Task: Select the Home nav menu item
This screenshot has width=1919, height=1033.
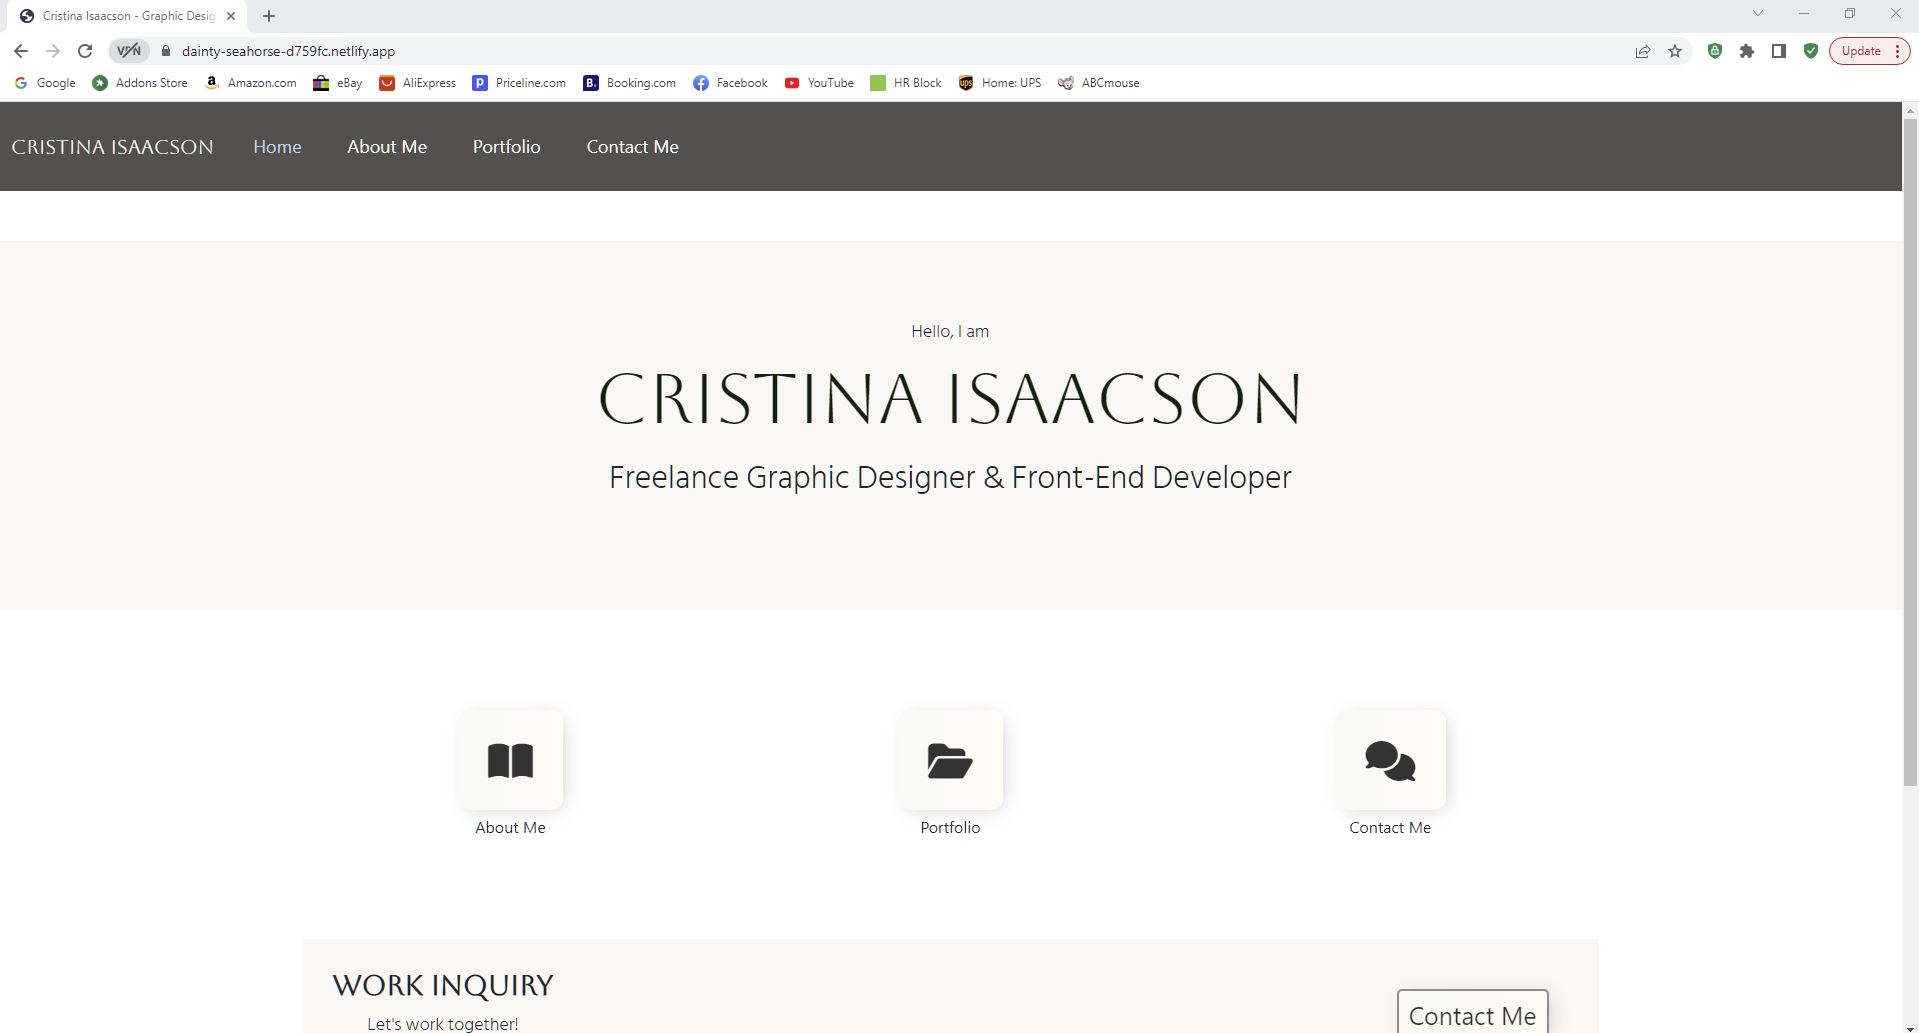Action: click(x=277, y=147)
